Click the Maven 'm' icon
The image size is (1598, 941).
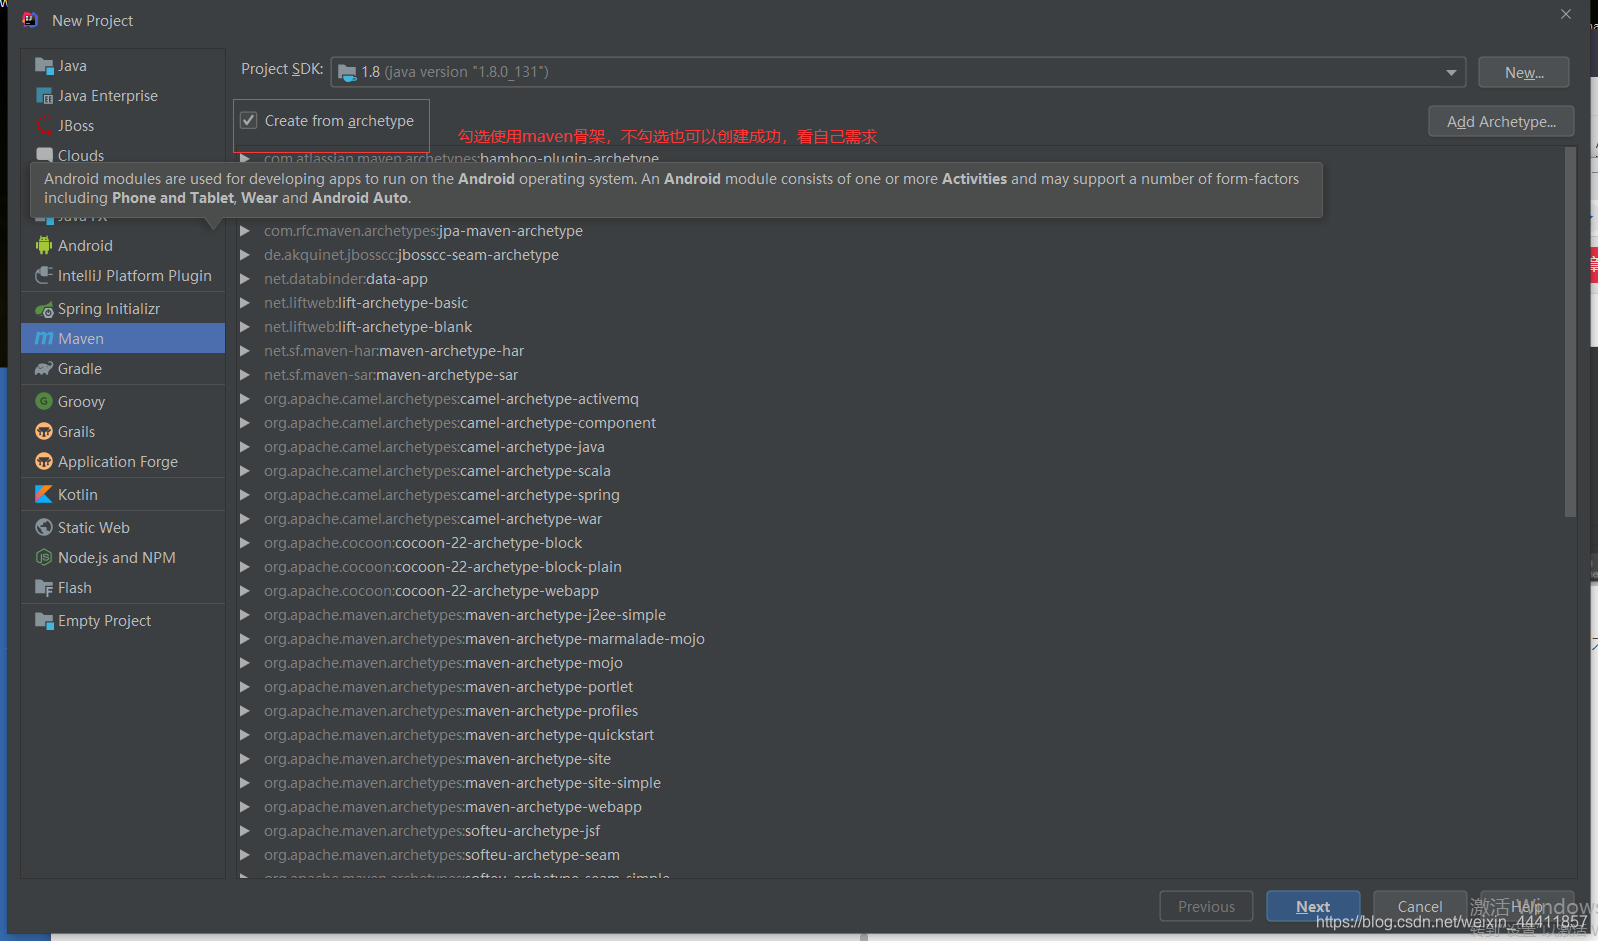click(44, 339)
